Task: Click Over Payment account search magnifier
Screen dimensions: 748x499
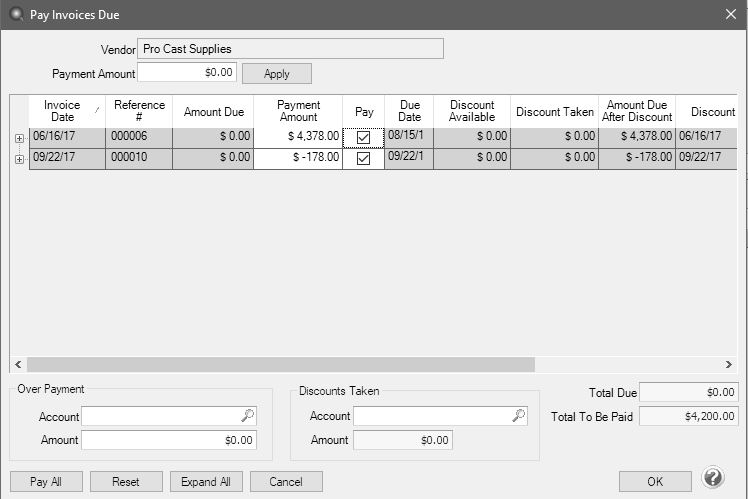Action: coord(248,416)
